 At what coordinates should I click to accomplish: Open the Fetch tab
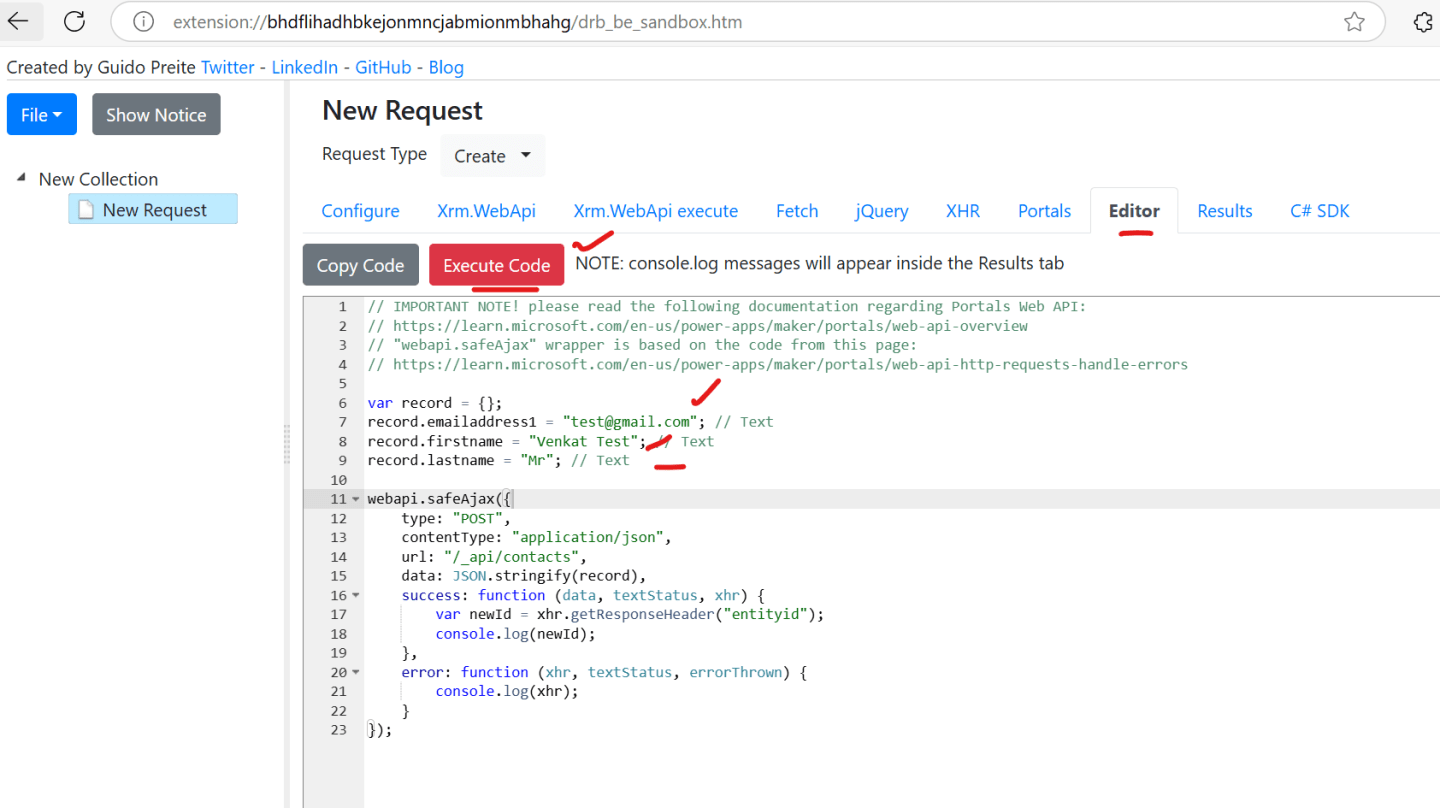coord(796,211)
